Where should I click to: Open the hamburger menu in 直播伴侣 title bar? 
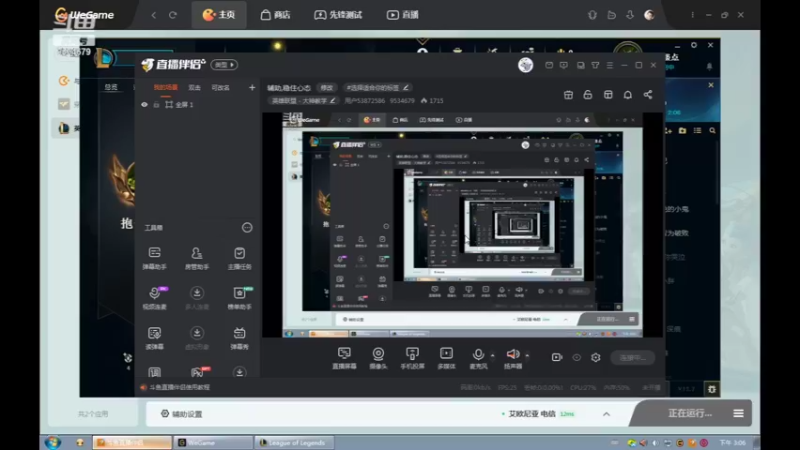(610, 65)
